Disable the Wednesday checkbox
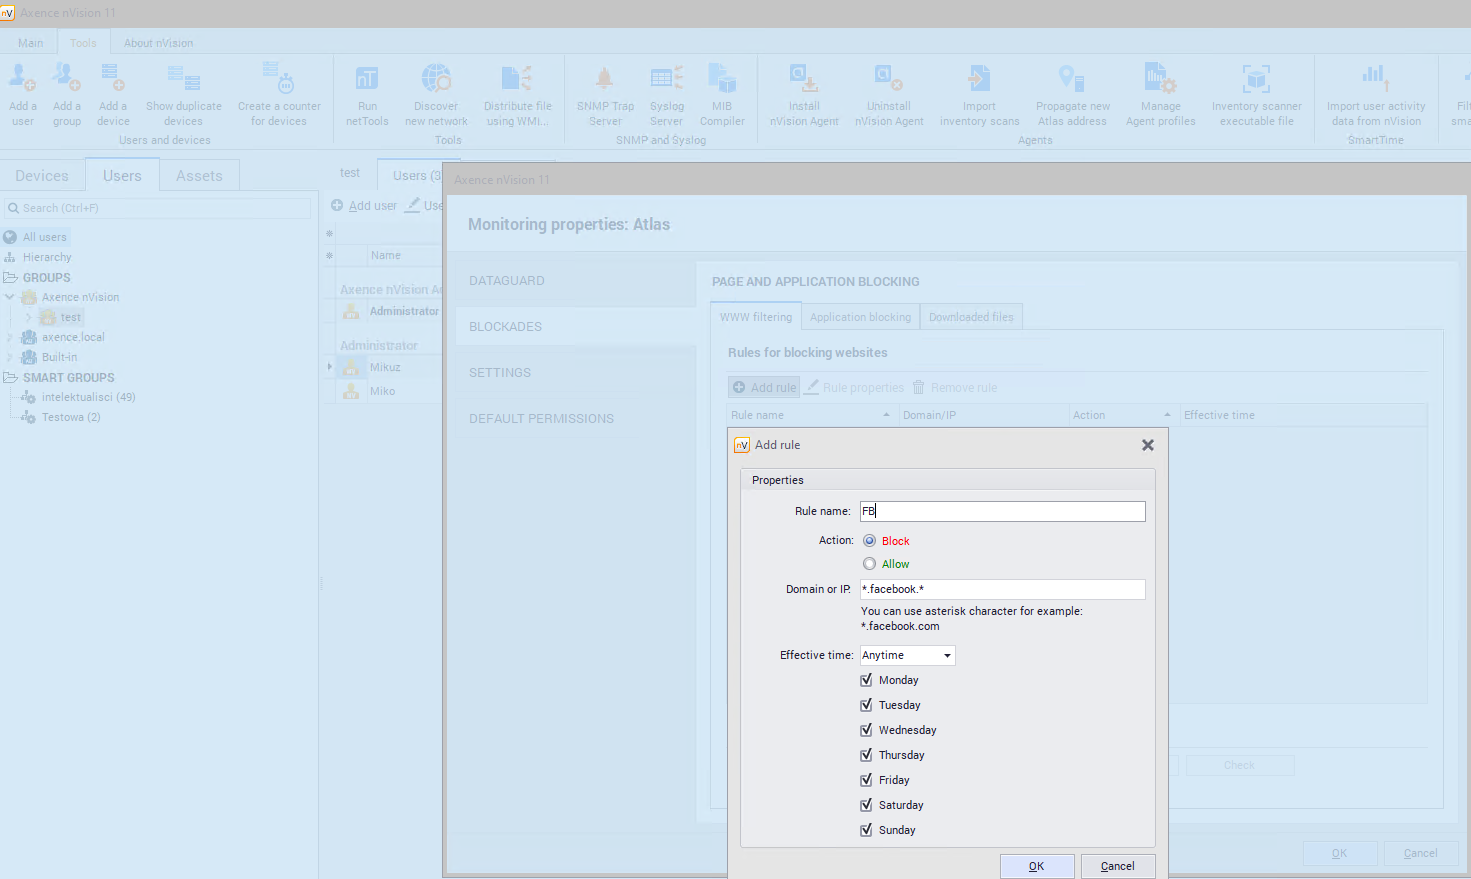The height and width of the screenshot is (879, 1471). [x=867, y=730]
